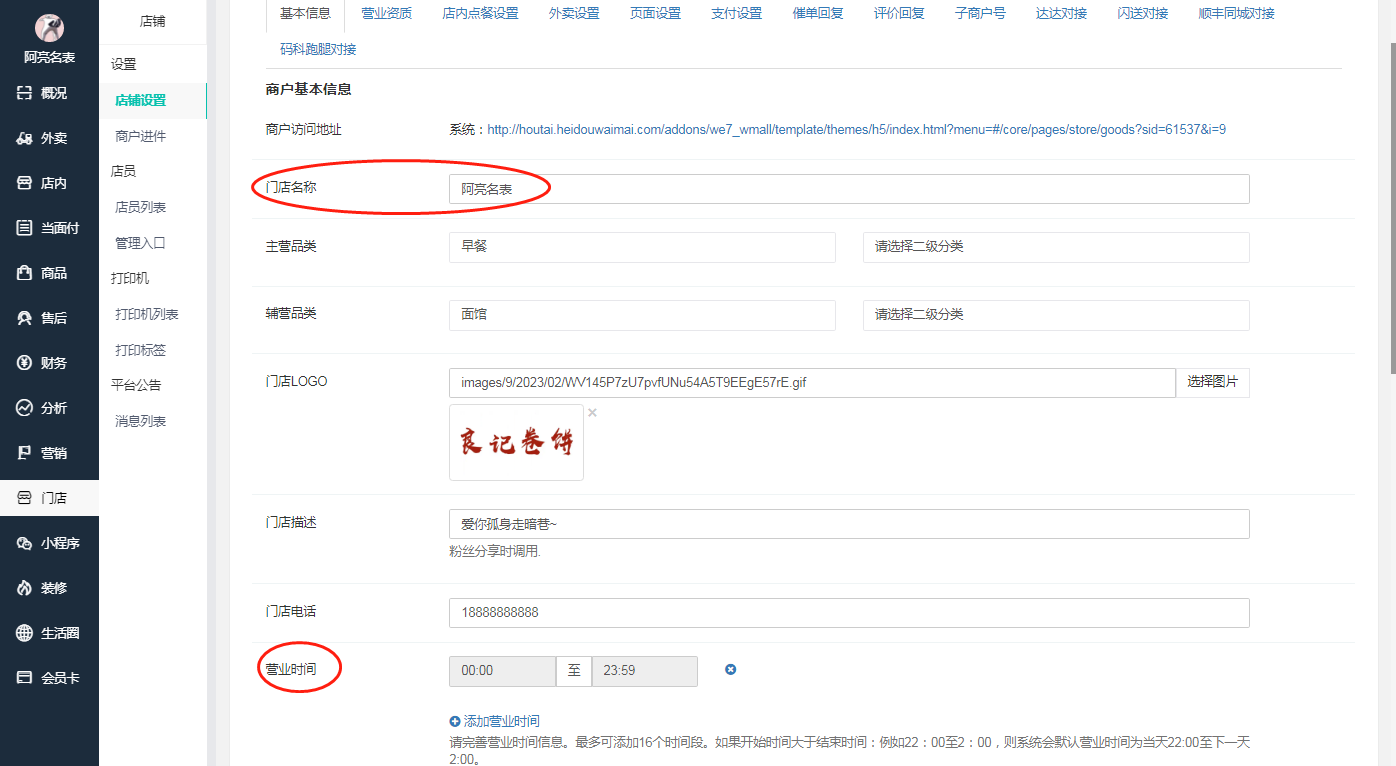The width and height of the screenshot is (1396, 766).
Task: Open 概况 overview icon in sidebar
Action: 25,93
